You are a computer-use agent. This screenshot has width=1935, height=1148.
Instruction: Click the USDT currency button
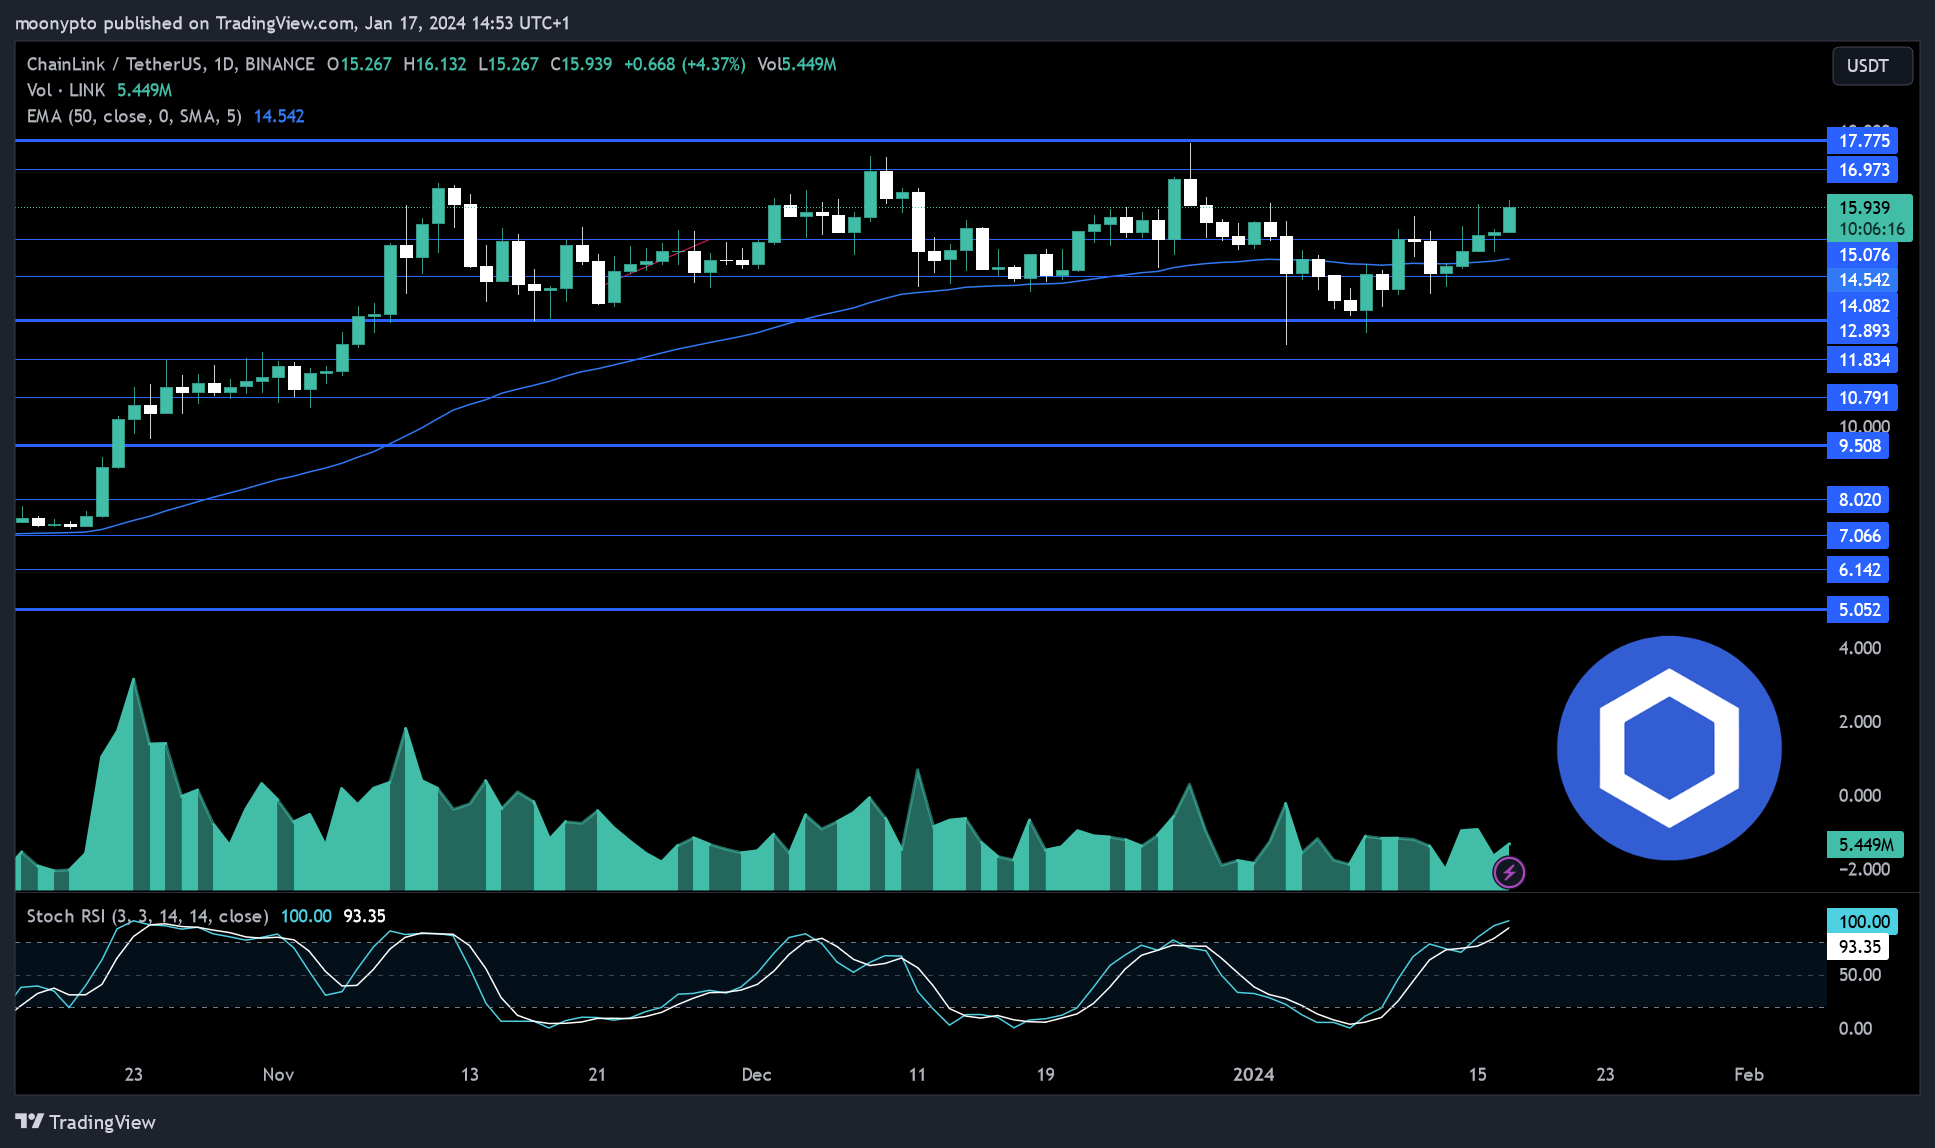click(x=1872, y=66)
